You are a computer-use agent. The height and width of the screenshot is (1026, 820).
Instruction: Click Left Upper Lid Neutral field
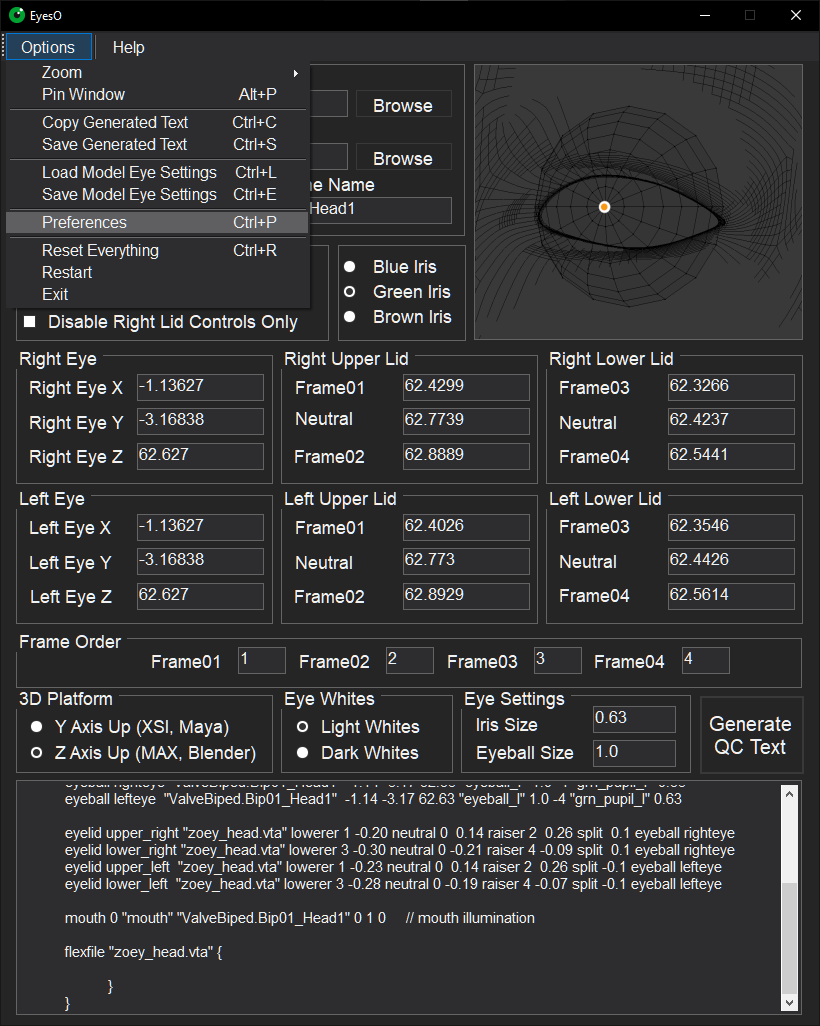[x=466, y=561]
